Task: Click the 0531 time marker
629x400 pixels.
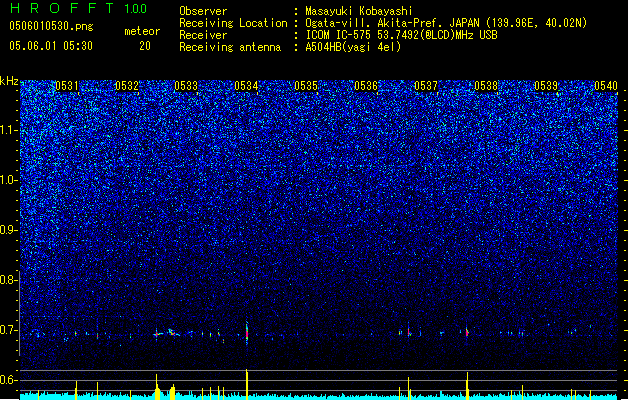Action: pyautogui.click(x=67, y=86)
